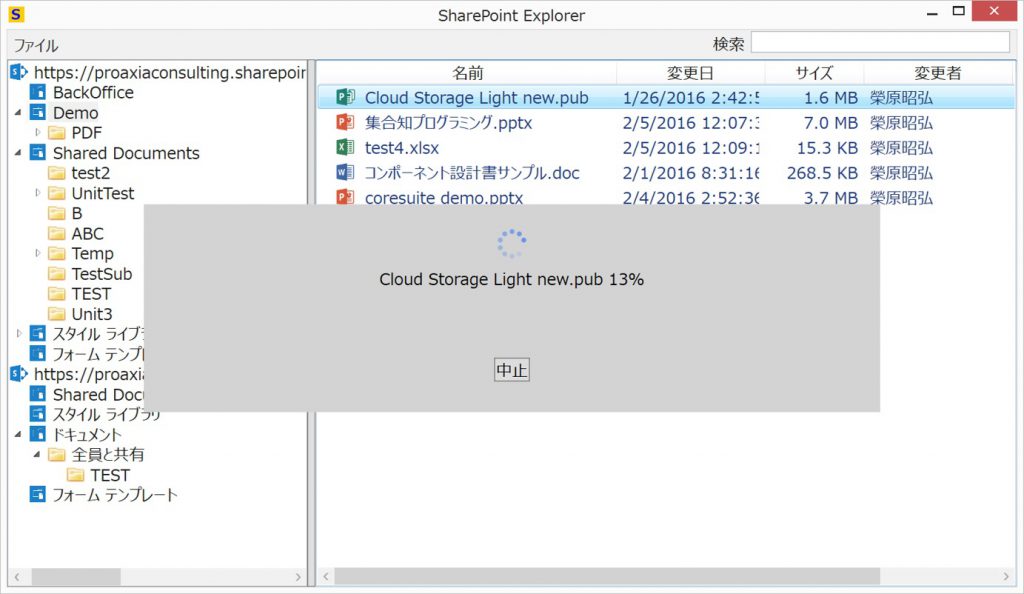
Task: Select file coresuite demo.pptx
Action: coord(443,197)
